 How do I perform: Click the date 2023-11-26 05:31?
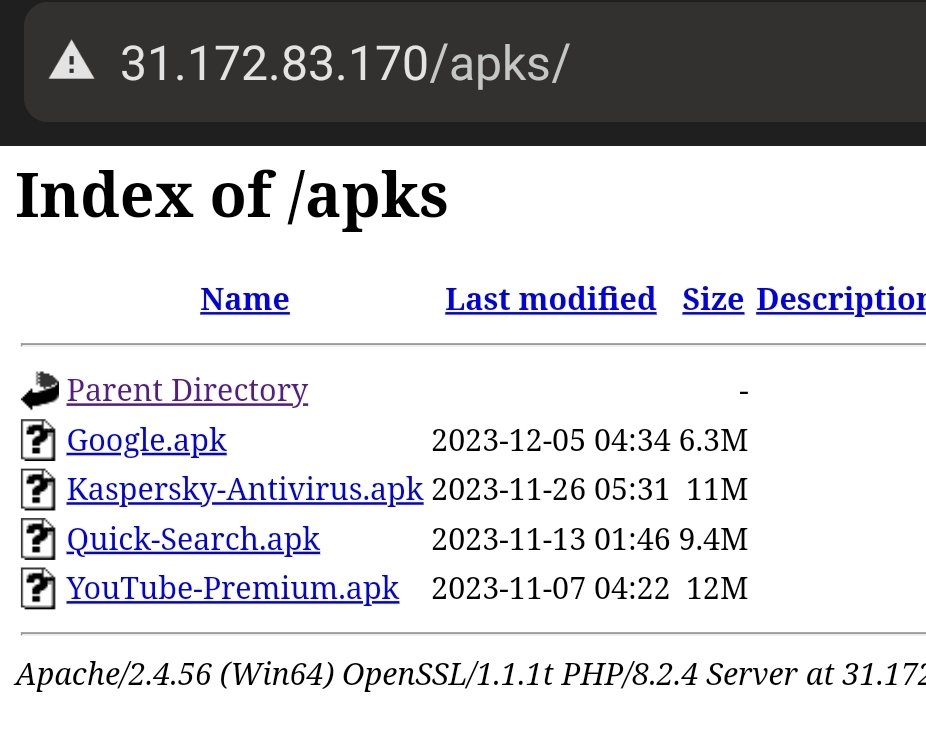point(551,490)
